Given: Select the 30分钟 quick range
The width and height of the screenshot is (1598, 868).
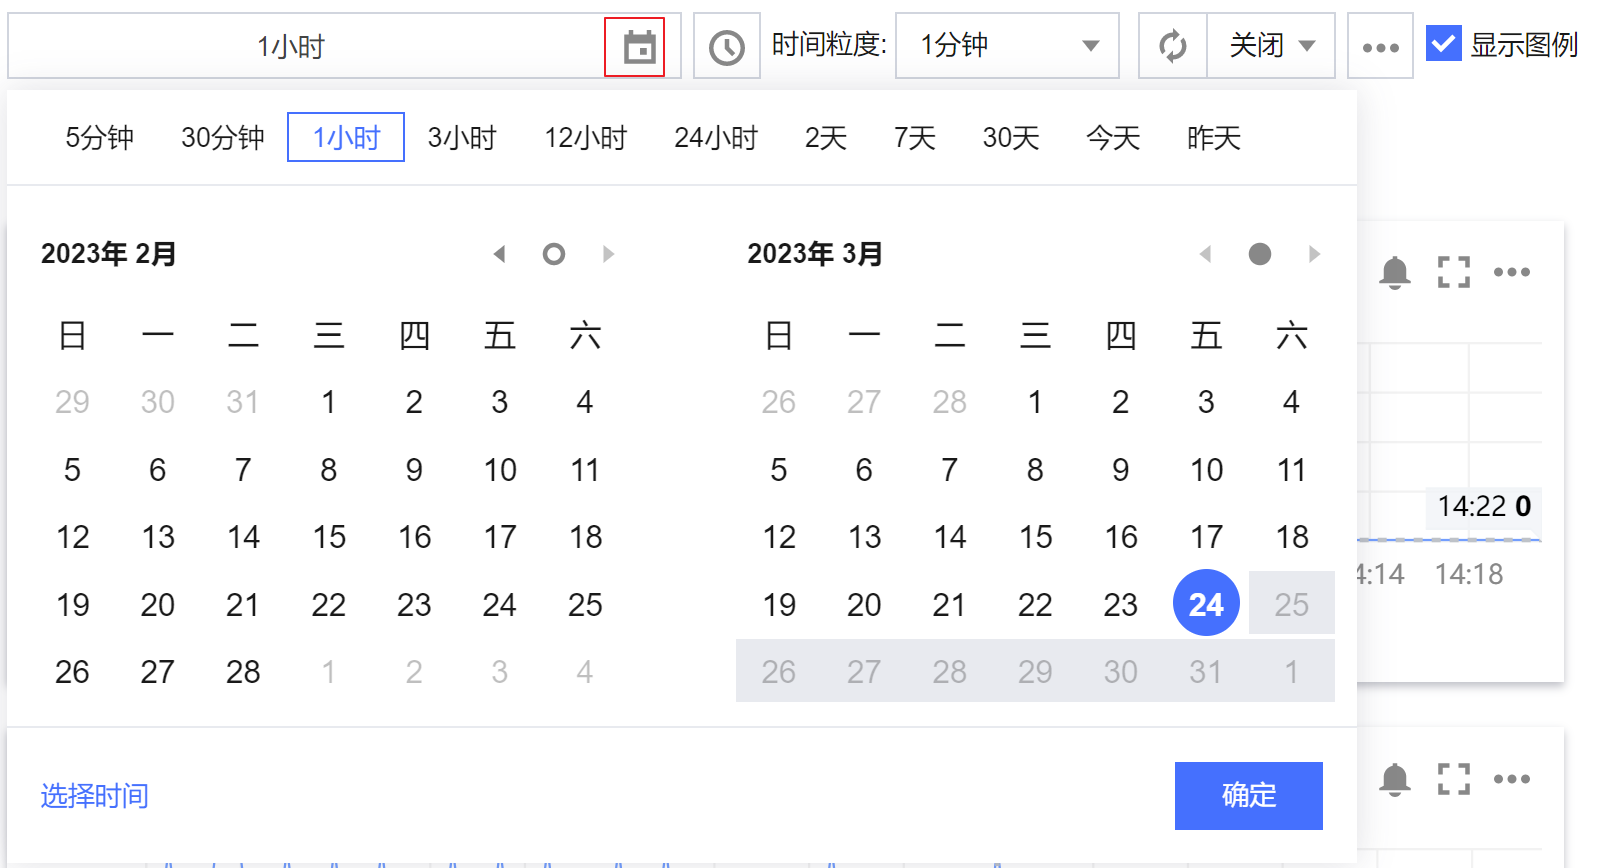Looking at the screenshot, I should (222, 138).
